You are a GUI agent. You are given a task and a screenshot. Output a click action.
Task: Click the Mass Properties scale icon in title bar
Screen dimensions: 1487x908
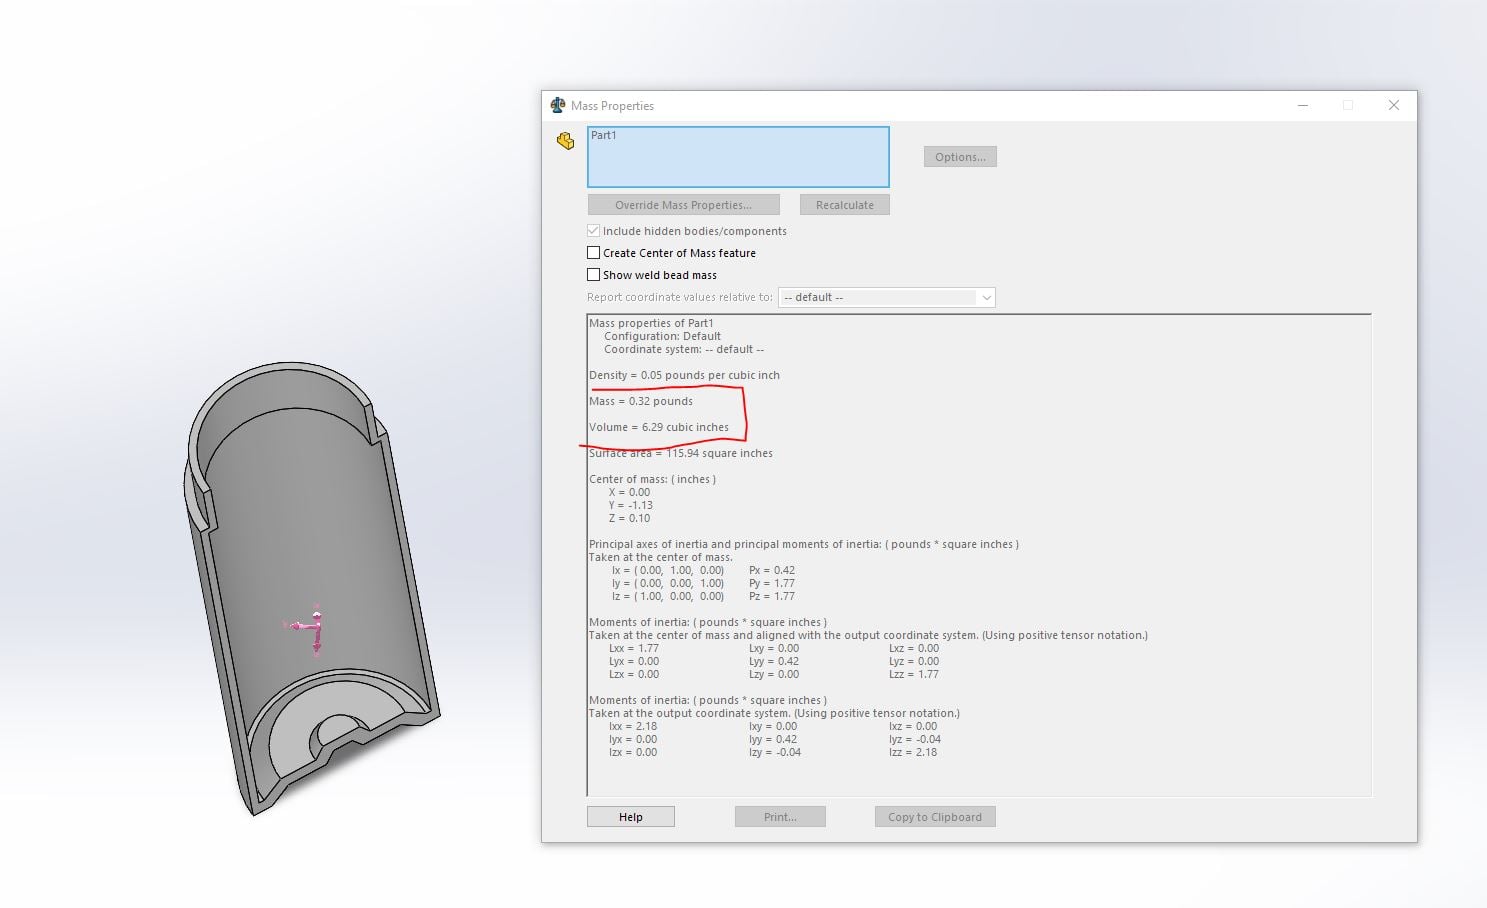[558, 105]
